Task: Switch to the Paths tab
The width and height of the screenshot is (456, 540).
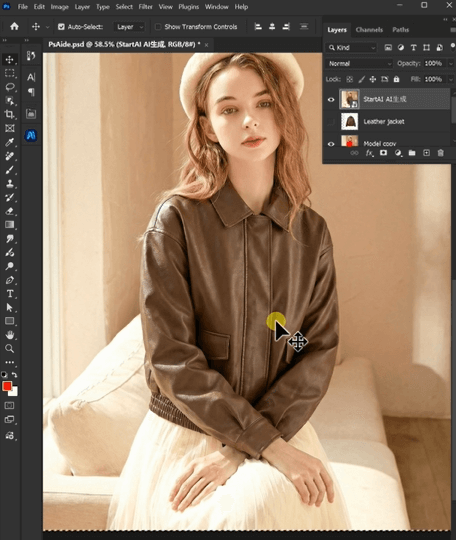Action: click(x=401, y=30)
